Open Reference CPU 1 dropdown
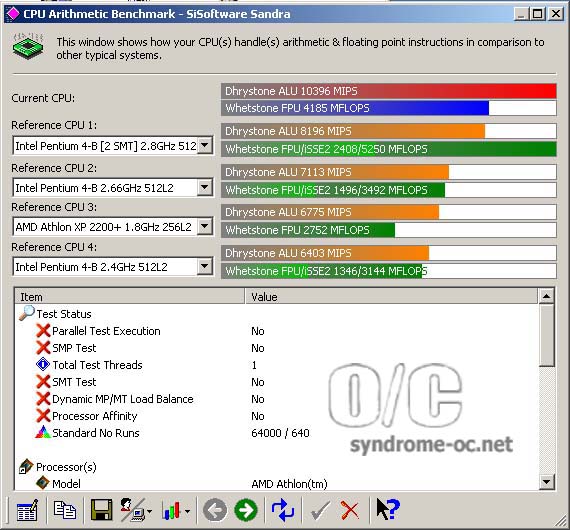The width and height of the screenshot is (570, 530). pos(205,146)
